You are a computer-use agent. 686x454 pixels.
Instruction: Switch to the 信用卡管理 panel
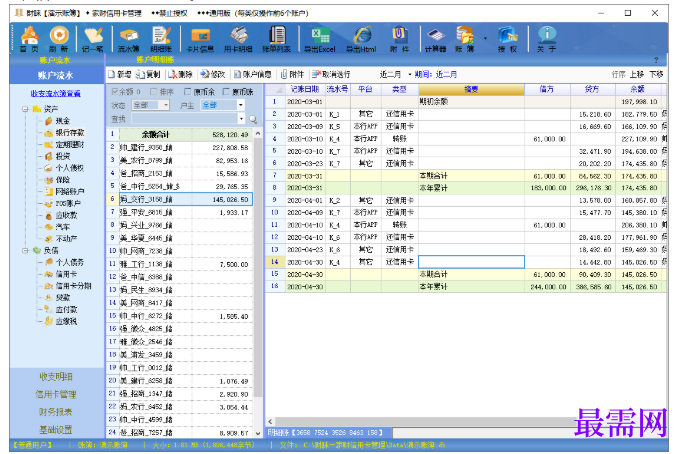56,395
